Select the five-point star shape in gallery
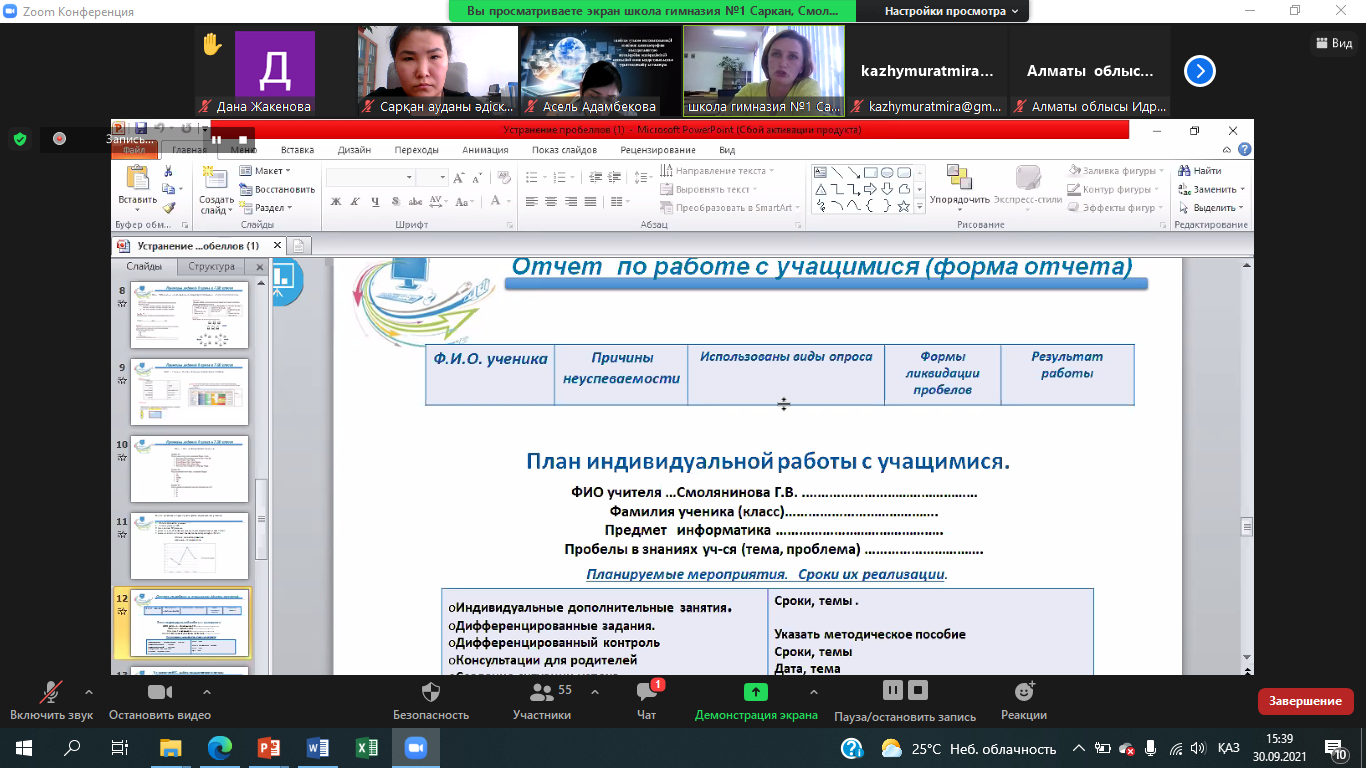The width and height of the screenshot is (1366, 768). (904, 206)
